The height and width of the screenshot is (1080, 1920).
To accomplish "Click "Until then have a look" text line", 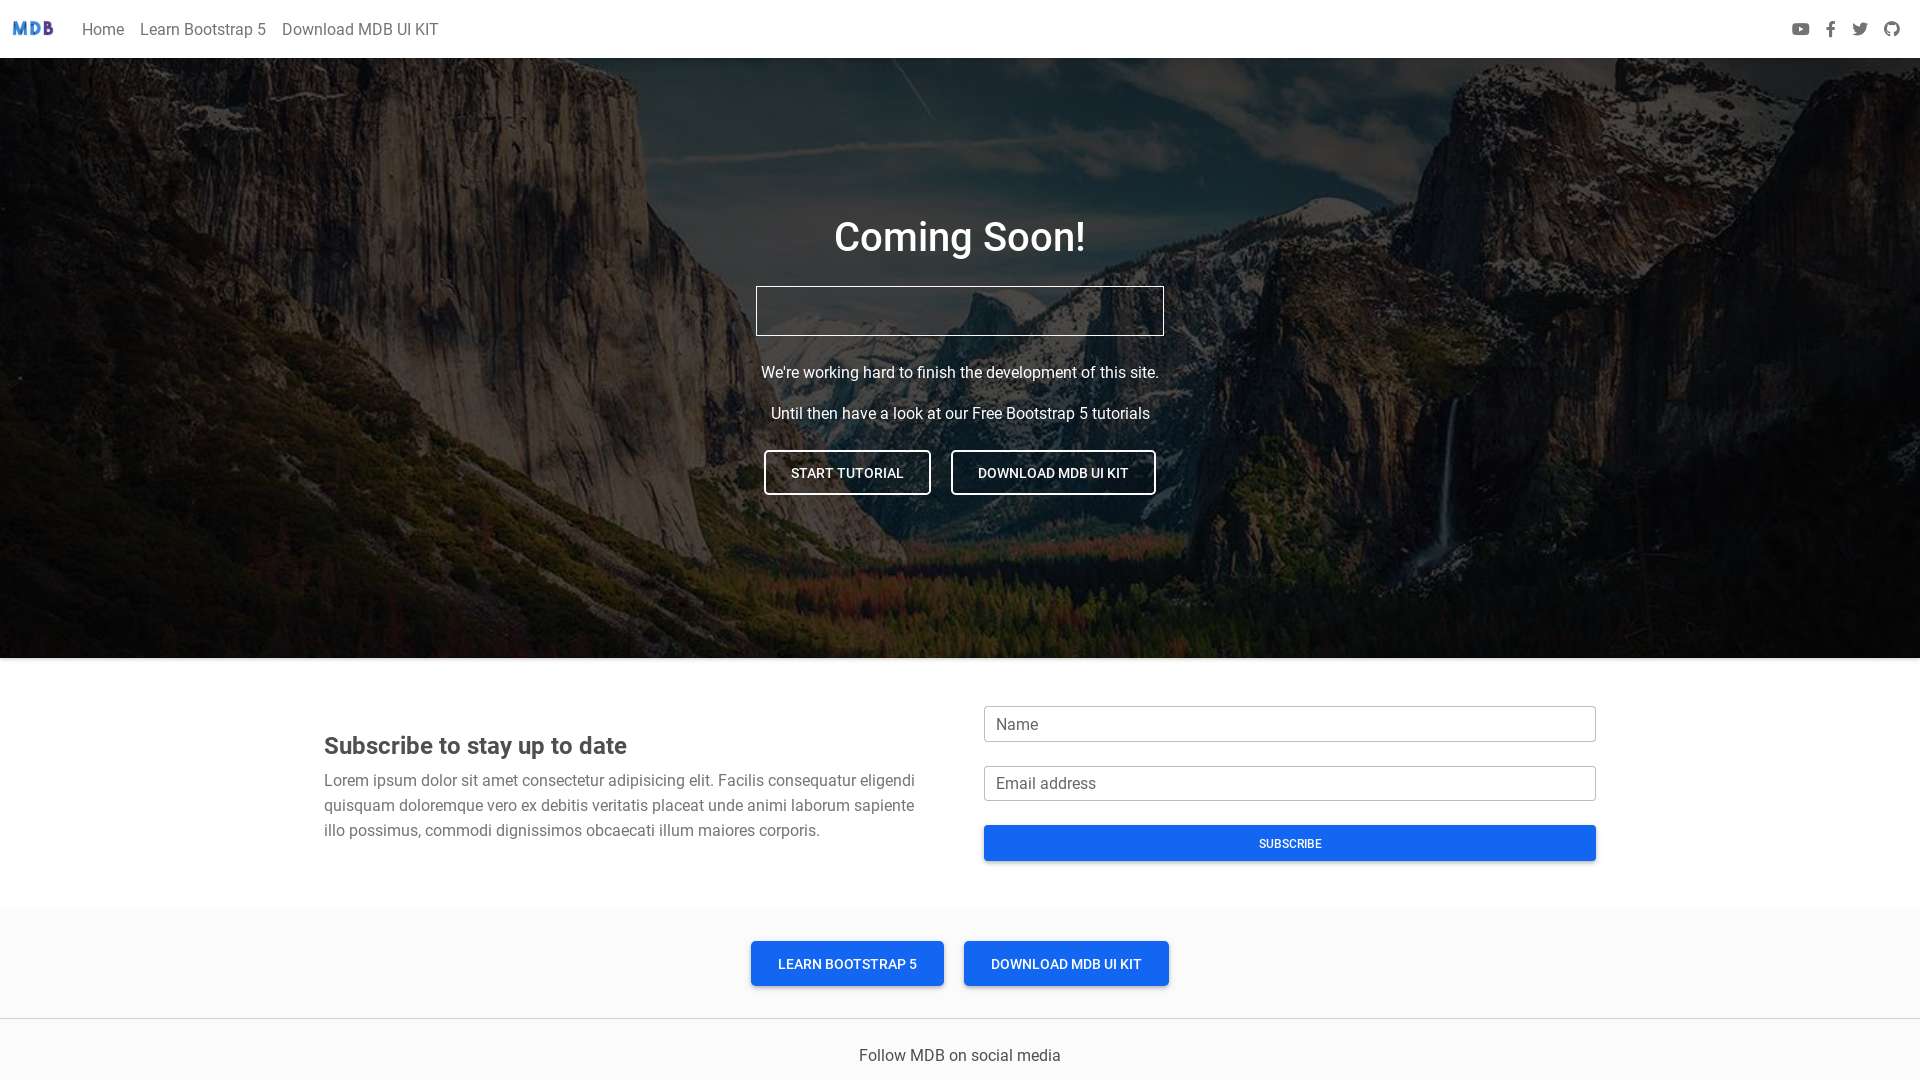I will [x=960, y=414].
